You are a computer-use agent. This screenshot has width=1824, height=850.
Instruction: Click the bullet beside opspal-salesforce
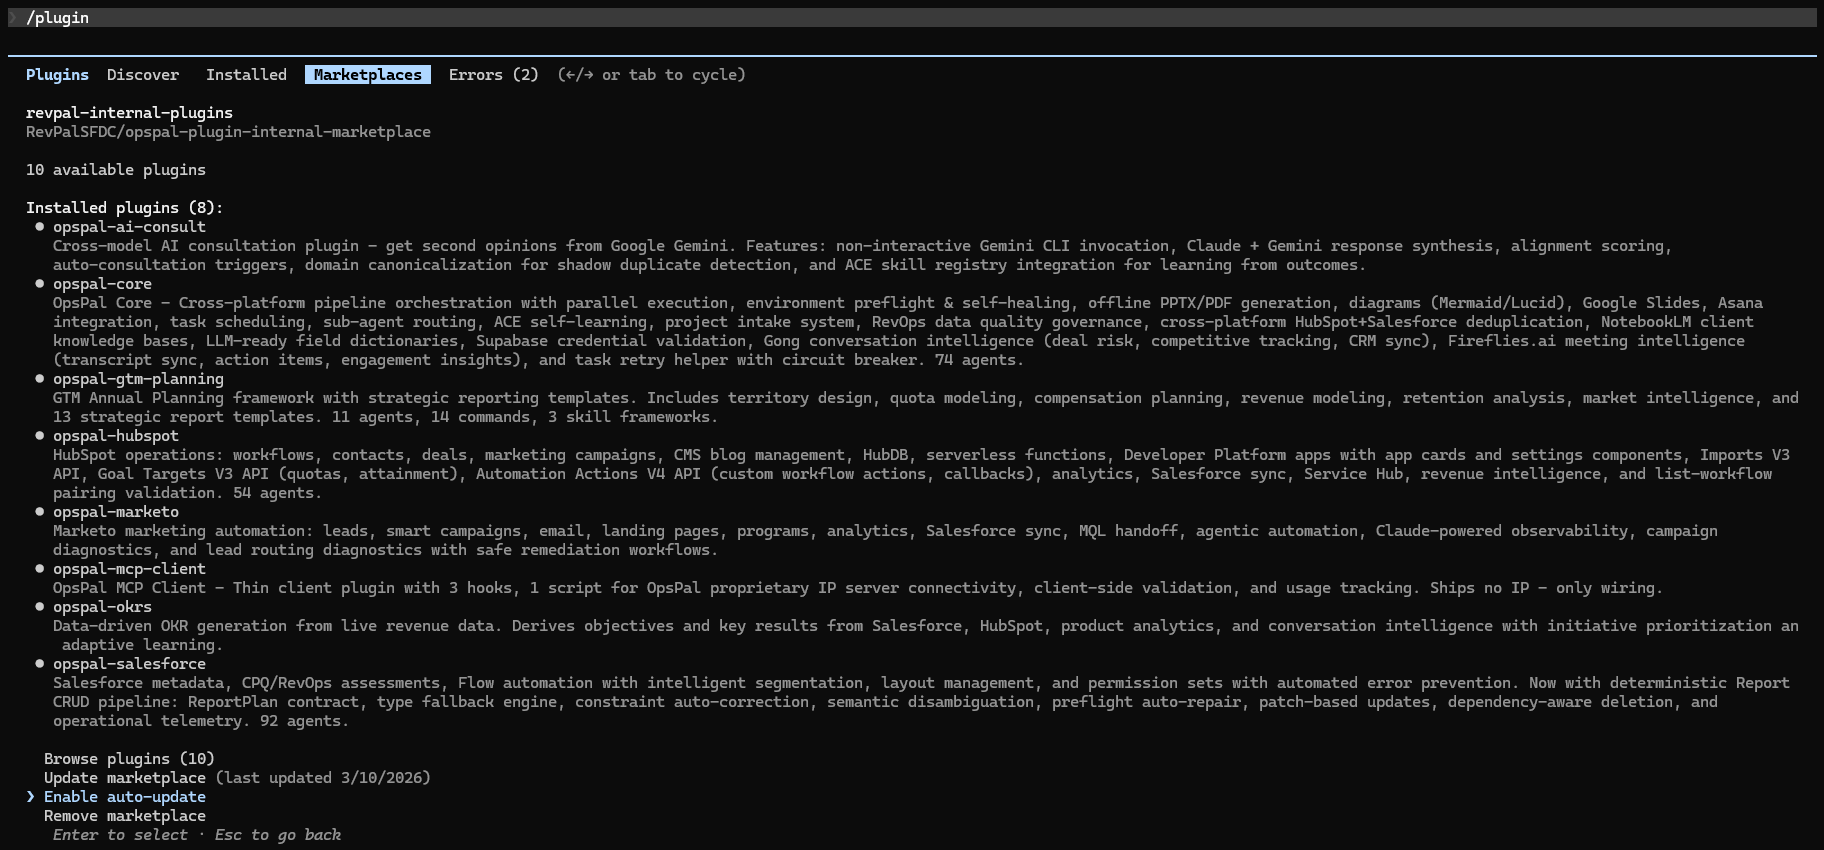pos(40,664)
